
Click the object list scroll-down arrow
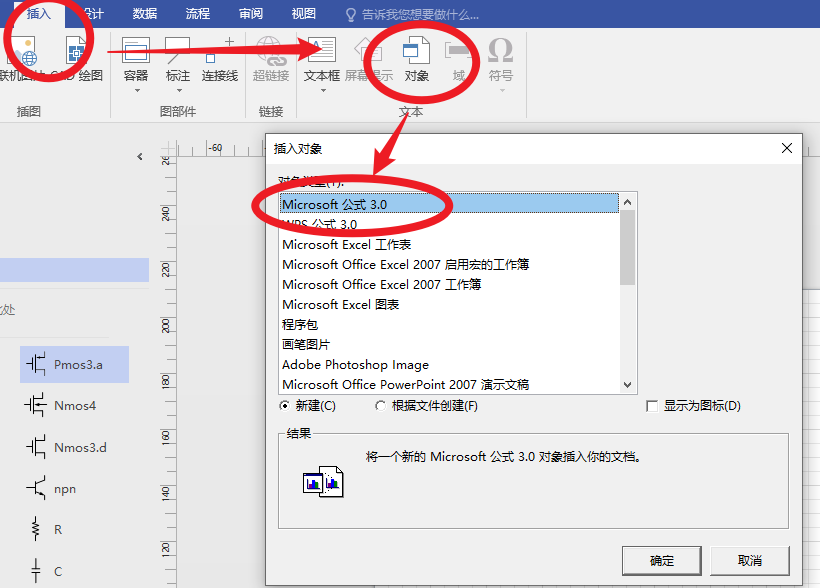tap(628, 385)
